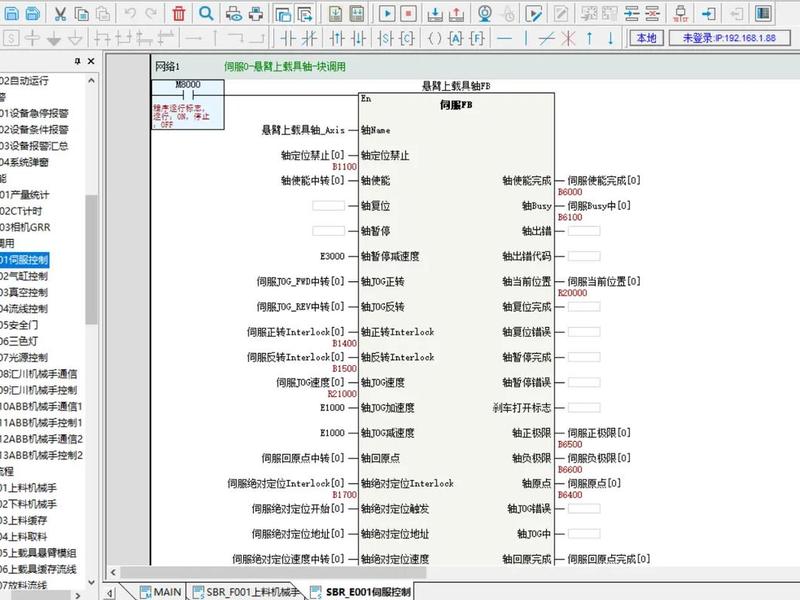
Task: Click the red delete-line cross icon
Action: [x=568, y=38]
